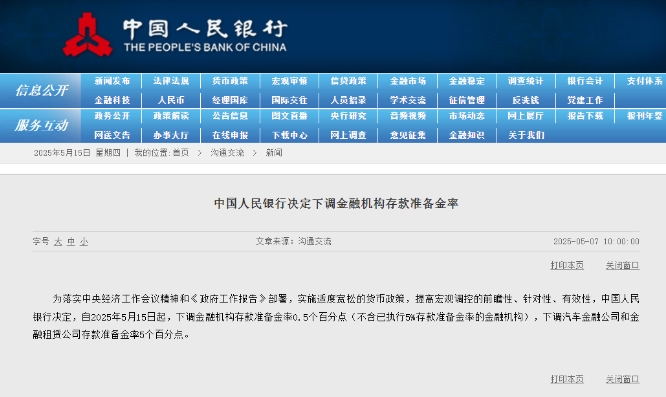Image resolution: width=666 pixels, height=397 pixels.
Task: Open 图文直播 in the navigation
Action: 289,116
